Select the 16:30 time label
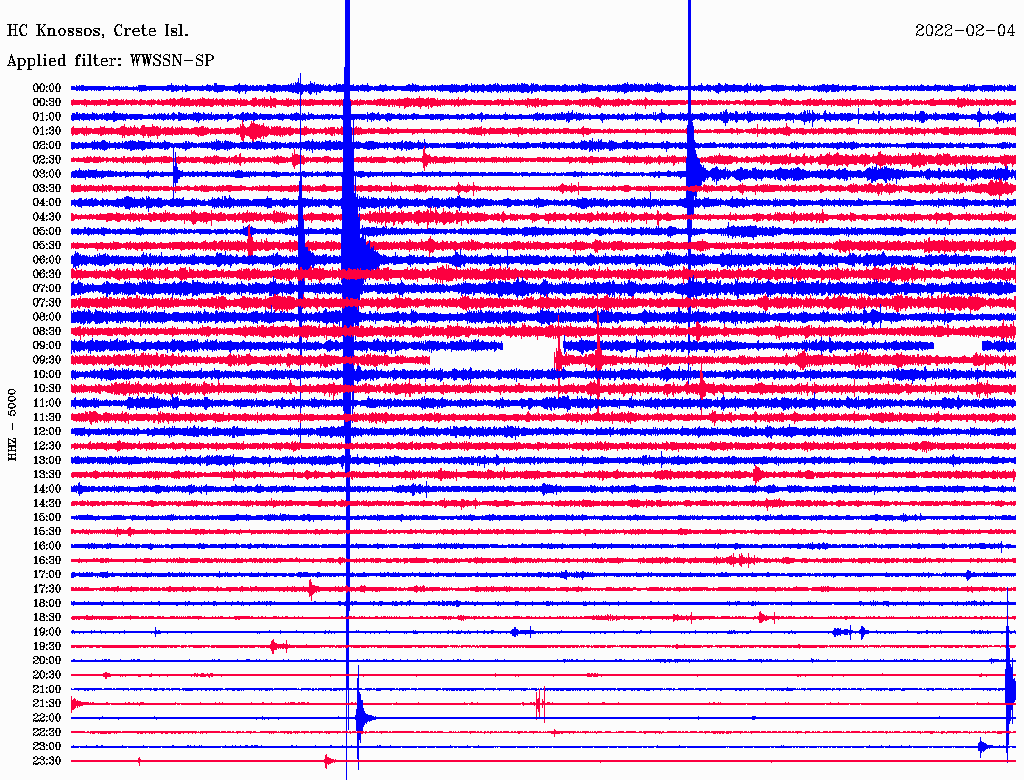This screenshot has height=780, width=1024. pos(47,561)
